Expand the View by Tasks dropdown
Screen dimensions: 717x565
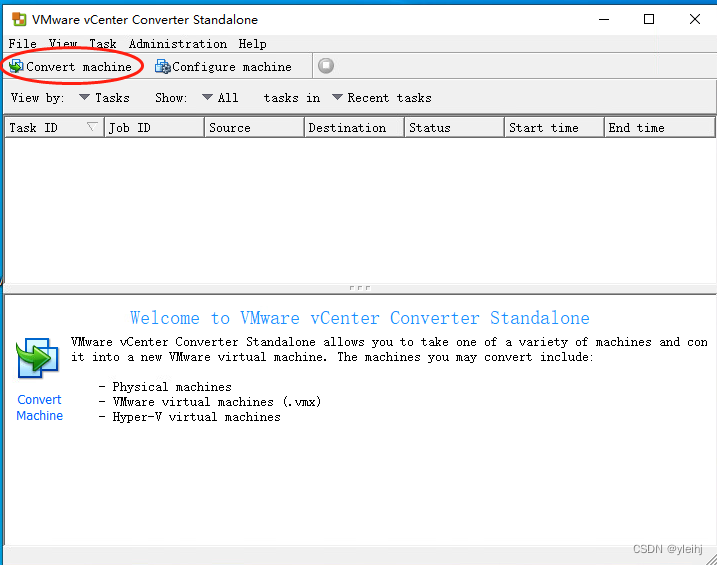(x=104, y=98)
